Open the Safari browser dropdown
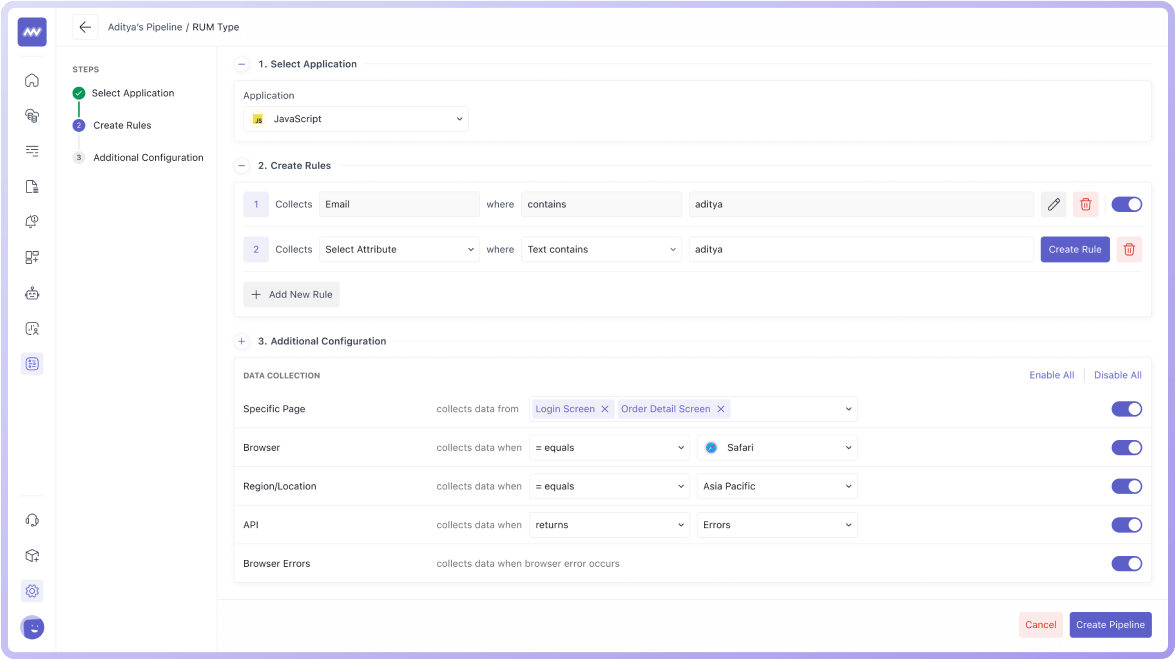 click(777, 448)
